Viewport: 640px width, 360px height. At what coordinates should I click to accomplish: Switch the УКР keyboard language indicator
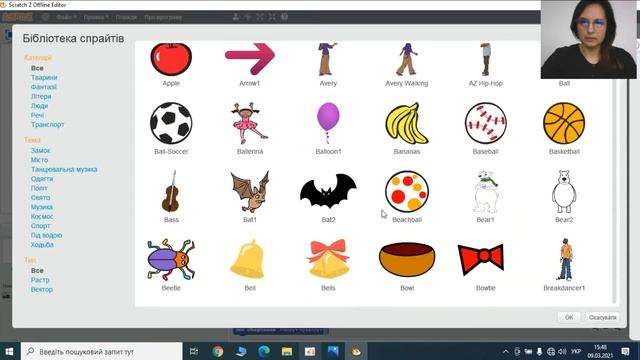(576, 351)
